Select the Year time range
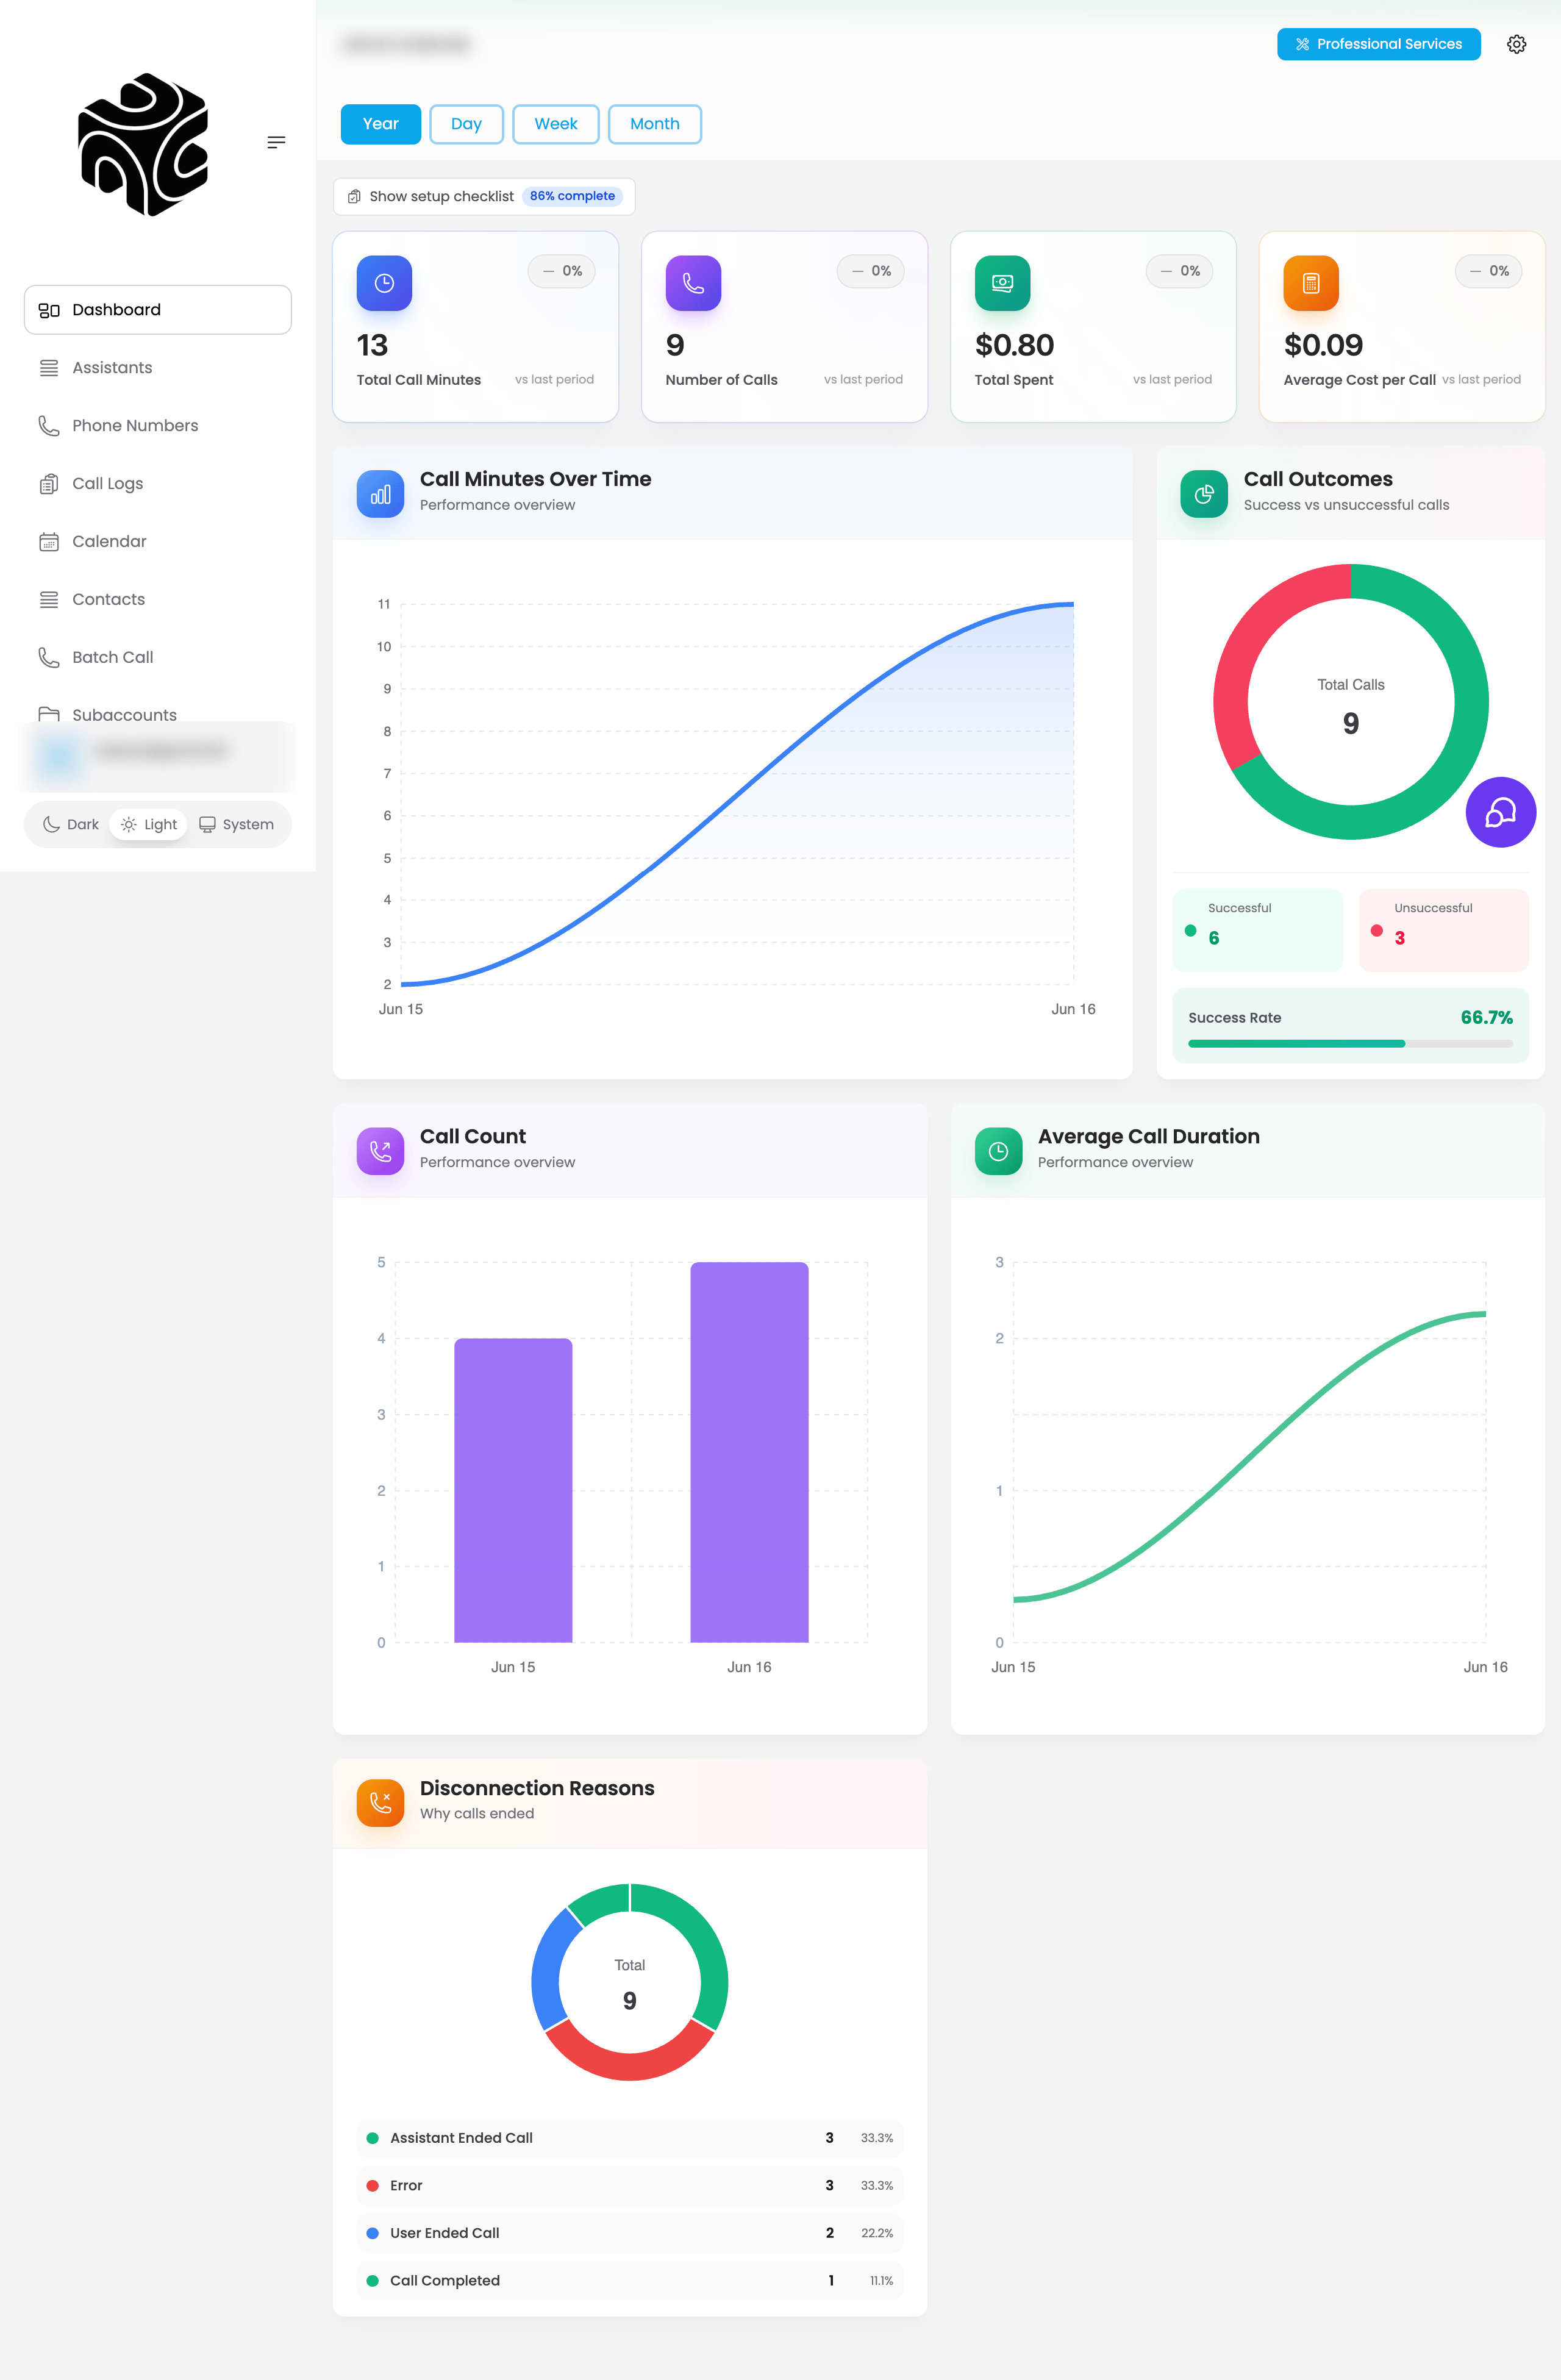Screen dimensions: 1561x2380 (x=381, y=124)
